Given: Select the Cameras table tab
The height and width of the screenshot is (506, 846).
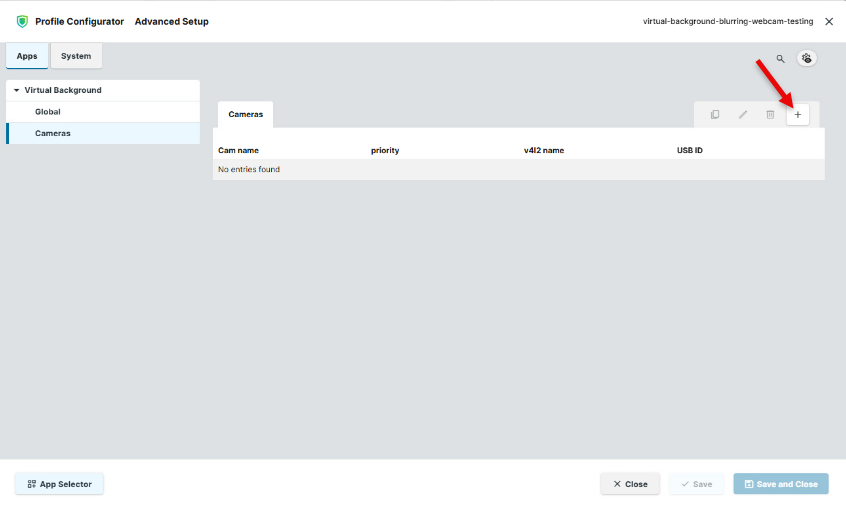Looking at the screenshot, I should 245,114.
